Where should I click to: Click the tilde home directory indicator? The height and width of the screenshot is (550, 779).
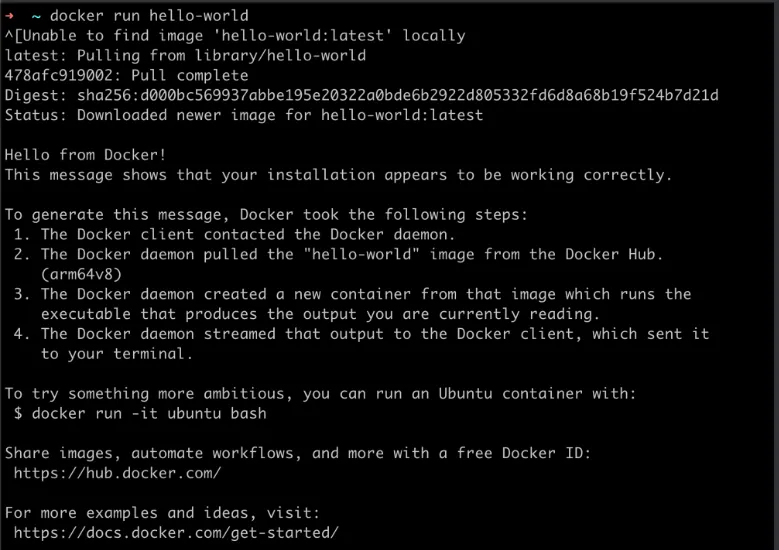[36, 15]
